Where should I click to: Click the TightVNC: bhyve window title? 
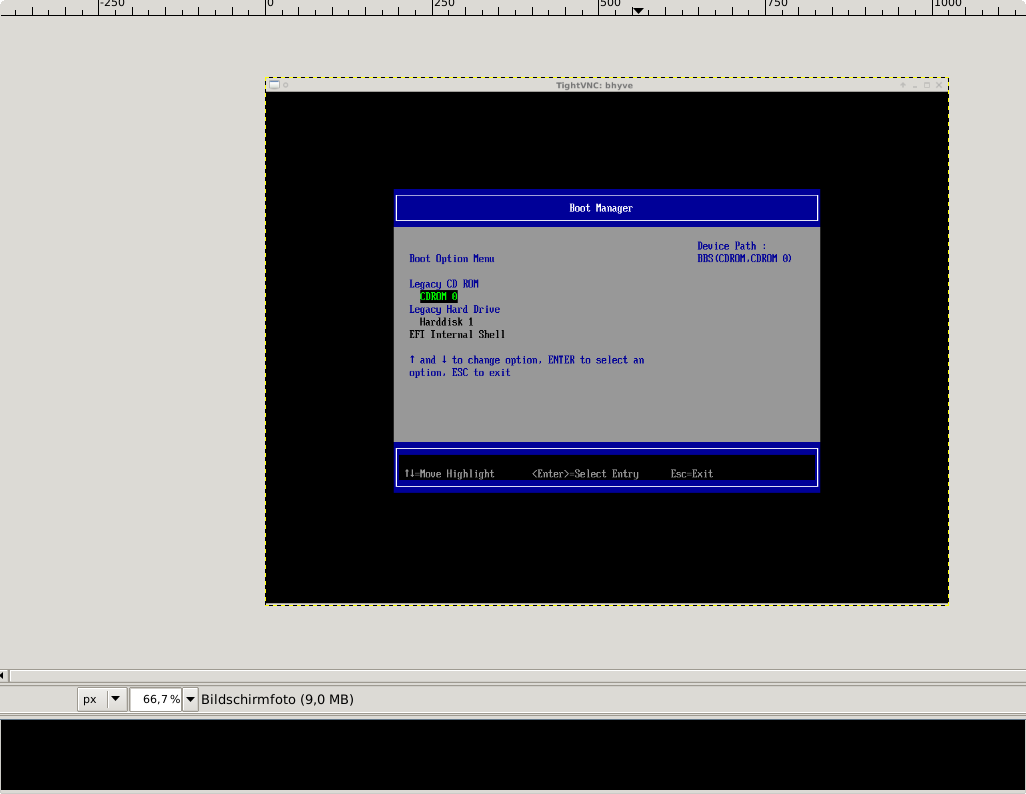(594, 85)
